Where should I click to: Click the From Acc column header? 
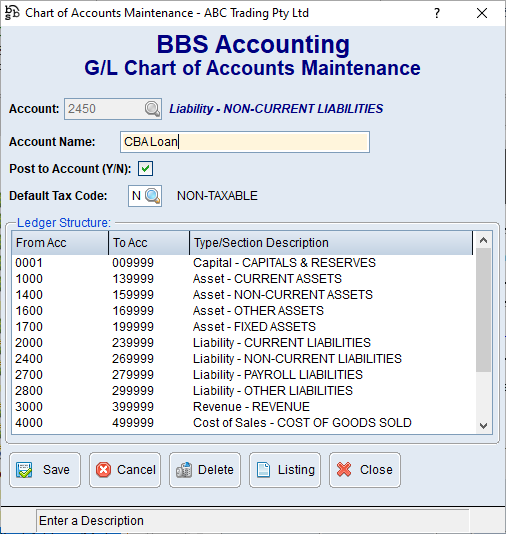(x=60, y=243)
